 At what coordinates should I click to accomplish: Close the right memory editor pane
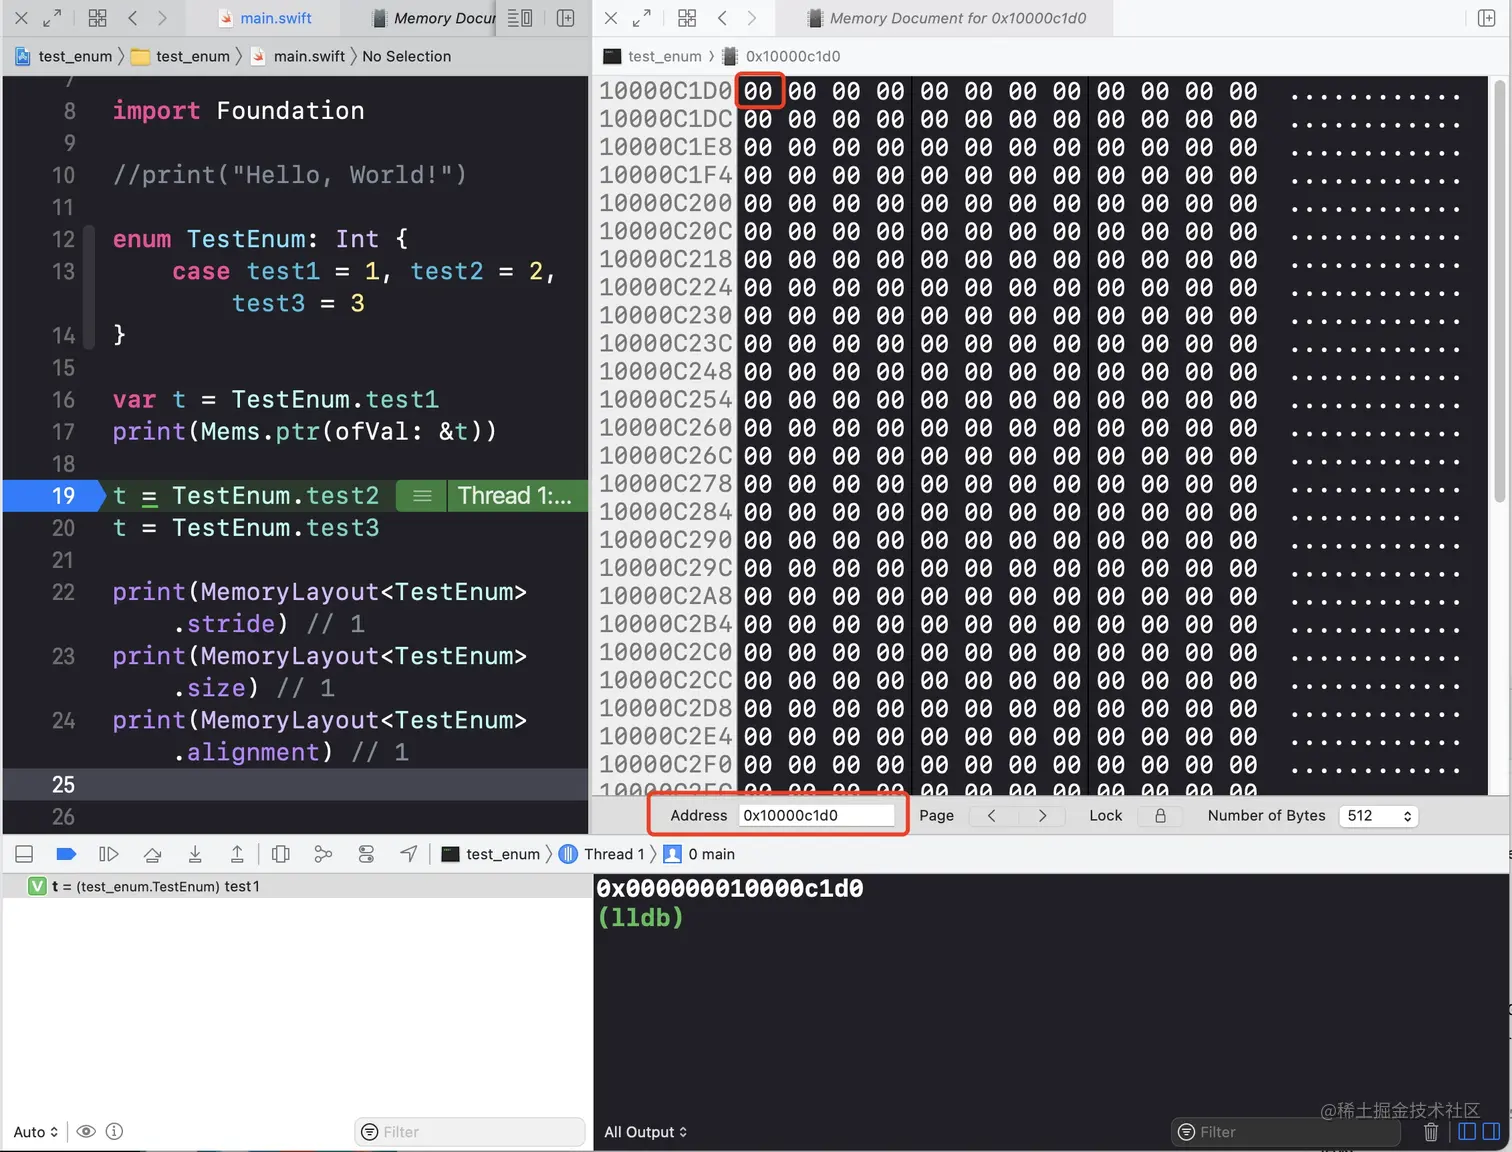tap(611, 18)
